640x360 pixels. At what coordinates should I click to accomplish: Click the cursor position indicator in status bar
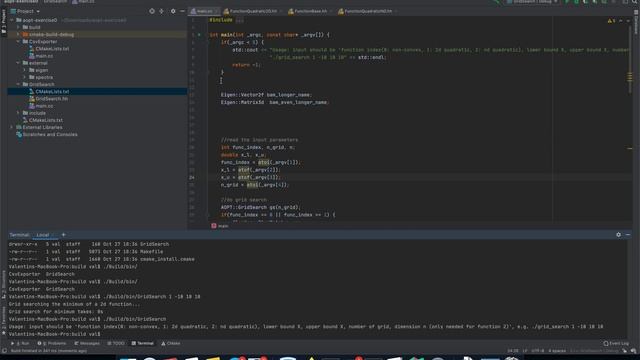pos(513,351)
